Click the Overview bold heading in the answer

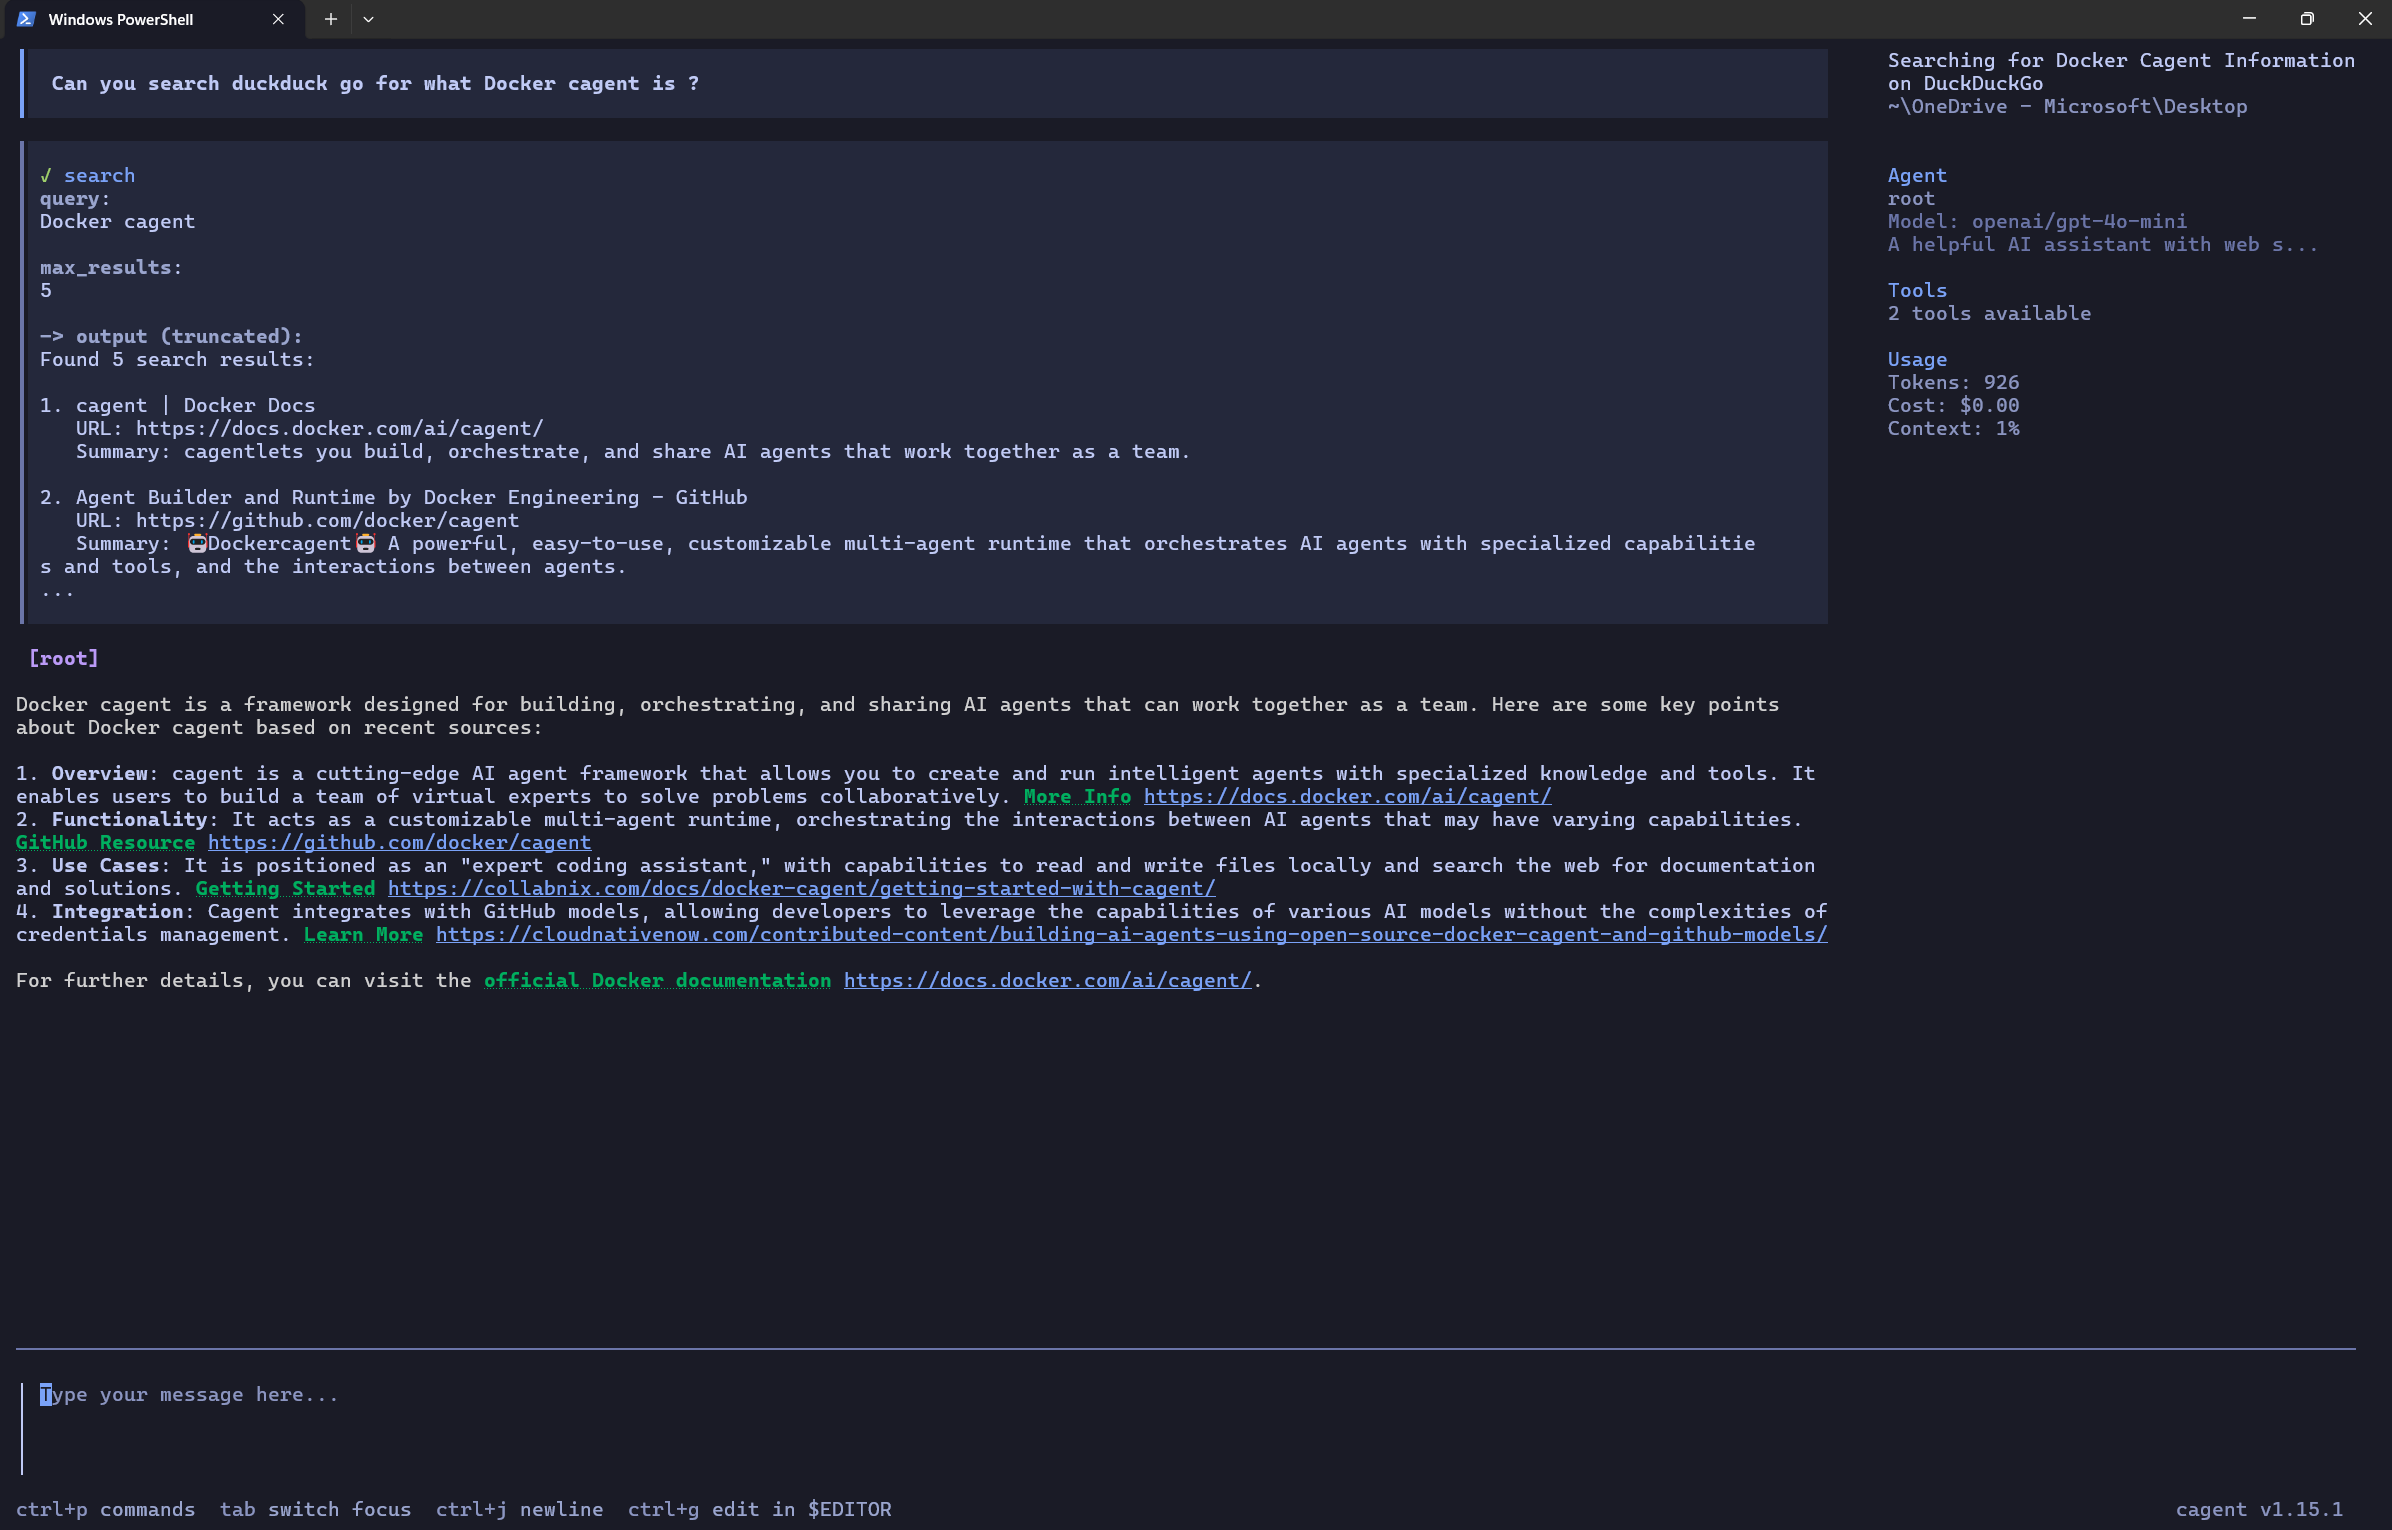pyautogui.click(x=99, y=774)
